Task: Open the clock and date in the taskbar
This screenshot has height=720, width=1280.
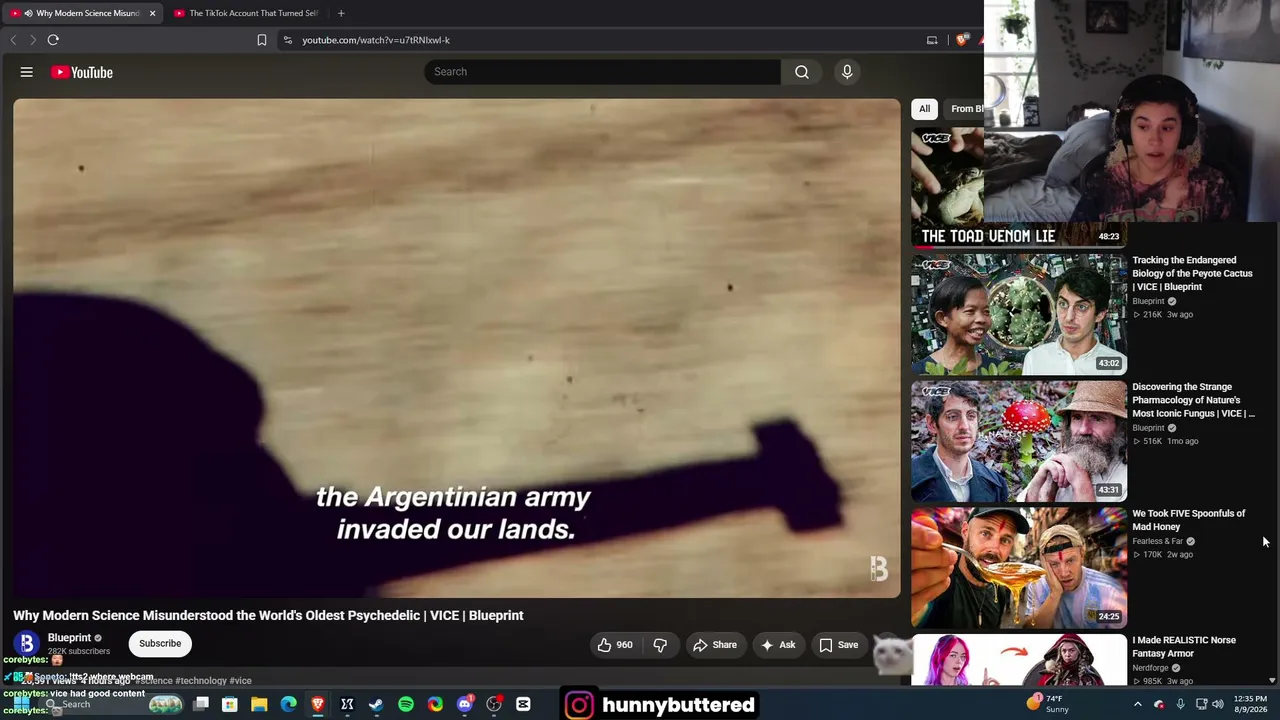Action: pyautogui.click(x=1250, y=704)
